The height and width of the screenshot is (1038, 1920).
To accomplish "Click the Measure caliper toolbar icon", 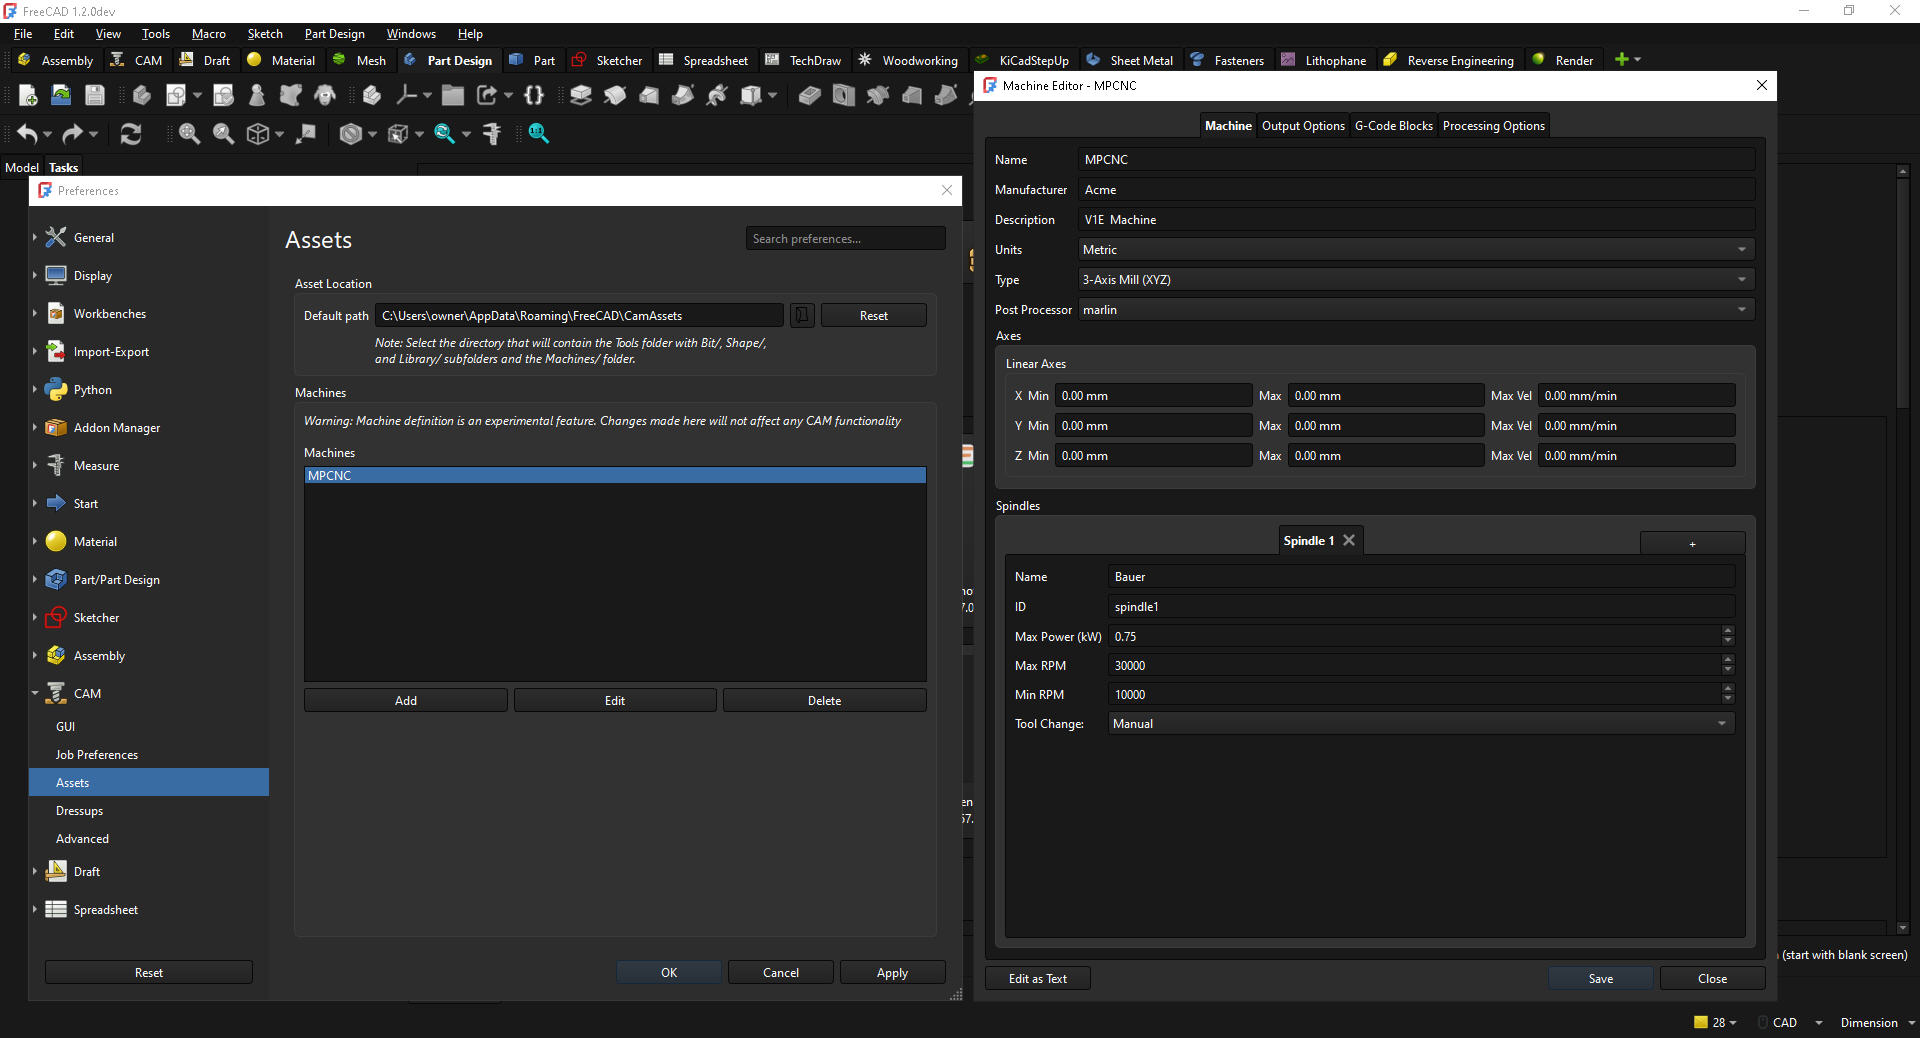I will (491, 134).
